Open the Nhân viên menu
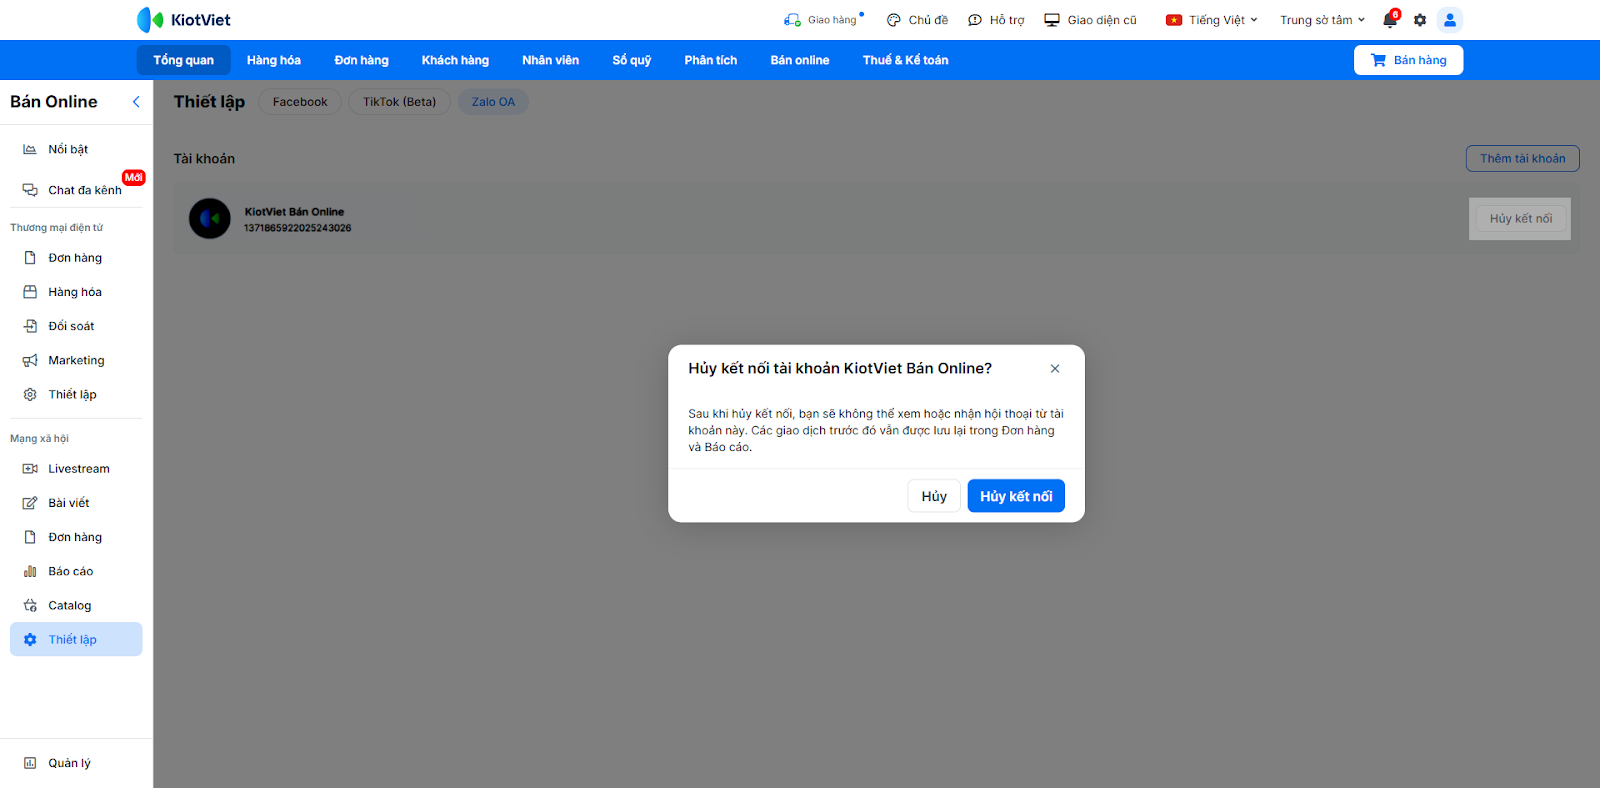Image resolution: width=1600 pixels, height=788 pixels. pyautogui.click(x=551, y=60)
